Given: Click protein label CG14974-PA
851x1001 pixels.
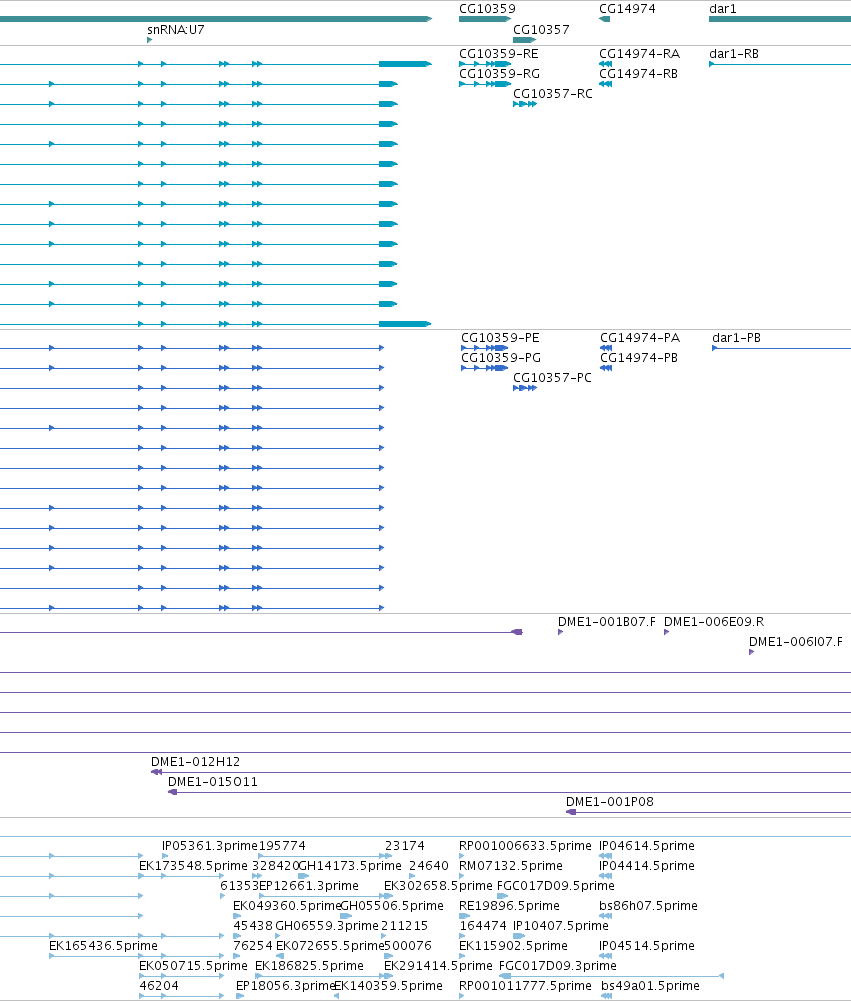Looking at the screenshot, I should tap(640, 338).
